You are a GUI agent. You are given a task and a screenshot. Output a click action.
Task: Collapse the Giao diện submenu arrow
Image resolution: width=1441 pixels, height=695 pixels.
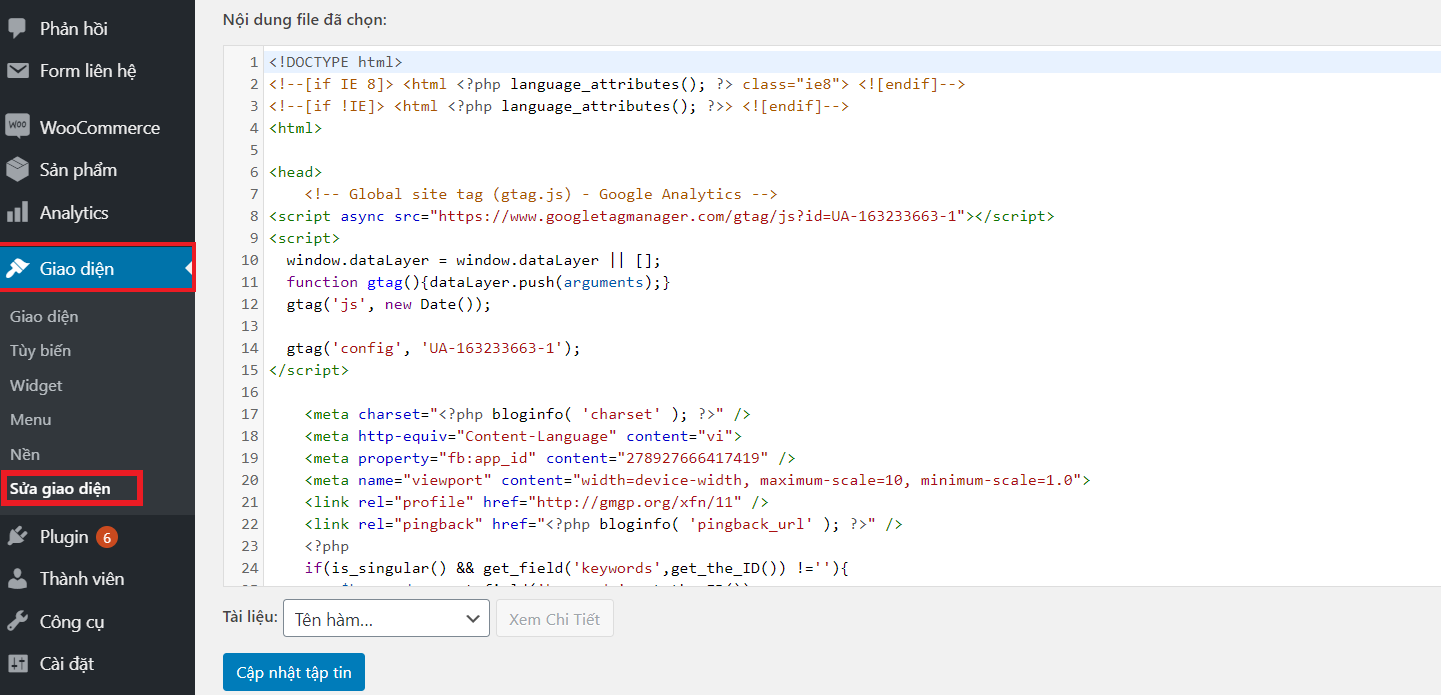(x=186, y=267)
